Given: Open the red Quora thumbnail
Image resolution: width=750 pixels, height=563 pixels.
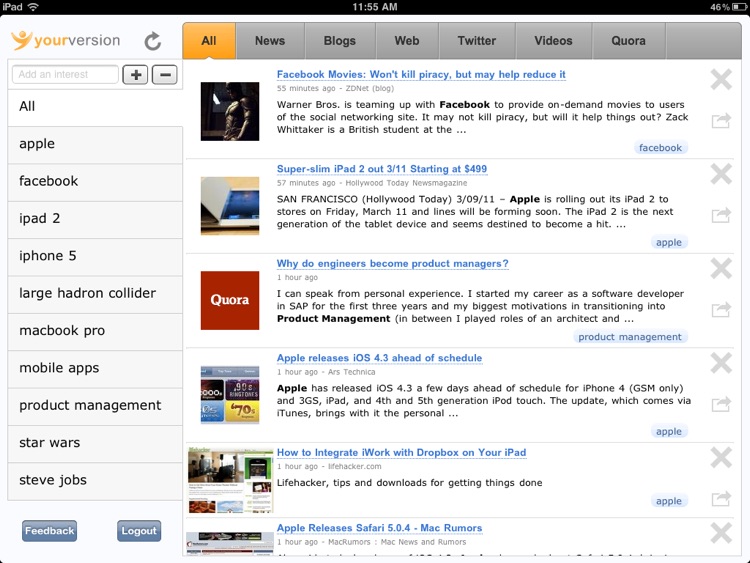Looking at the screenshot, I should click(x=230, y=300).
